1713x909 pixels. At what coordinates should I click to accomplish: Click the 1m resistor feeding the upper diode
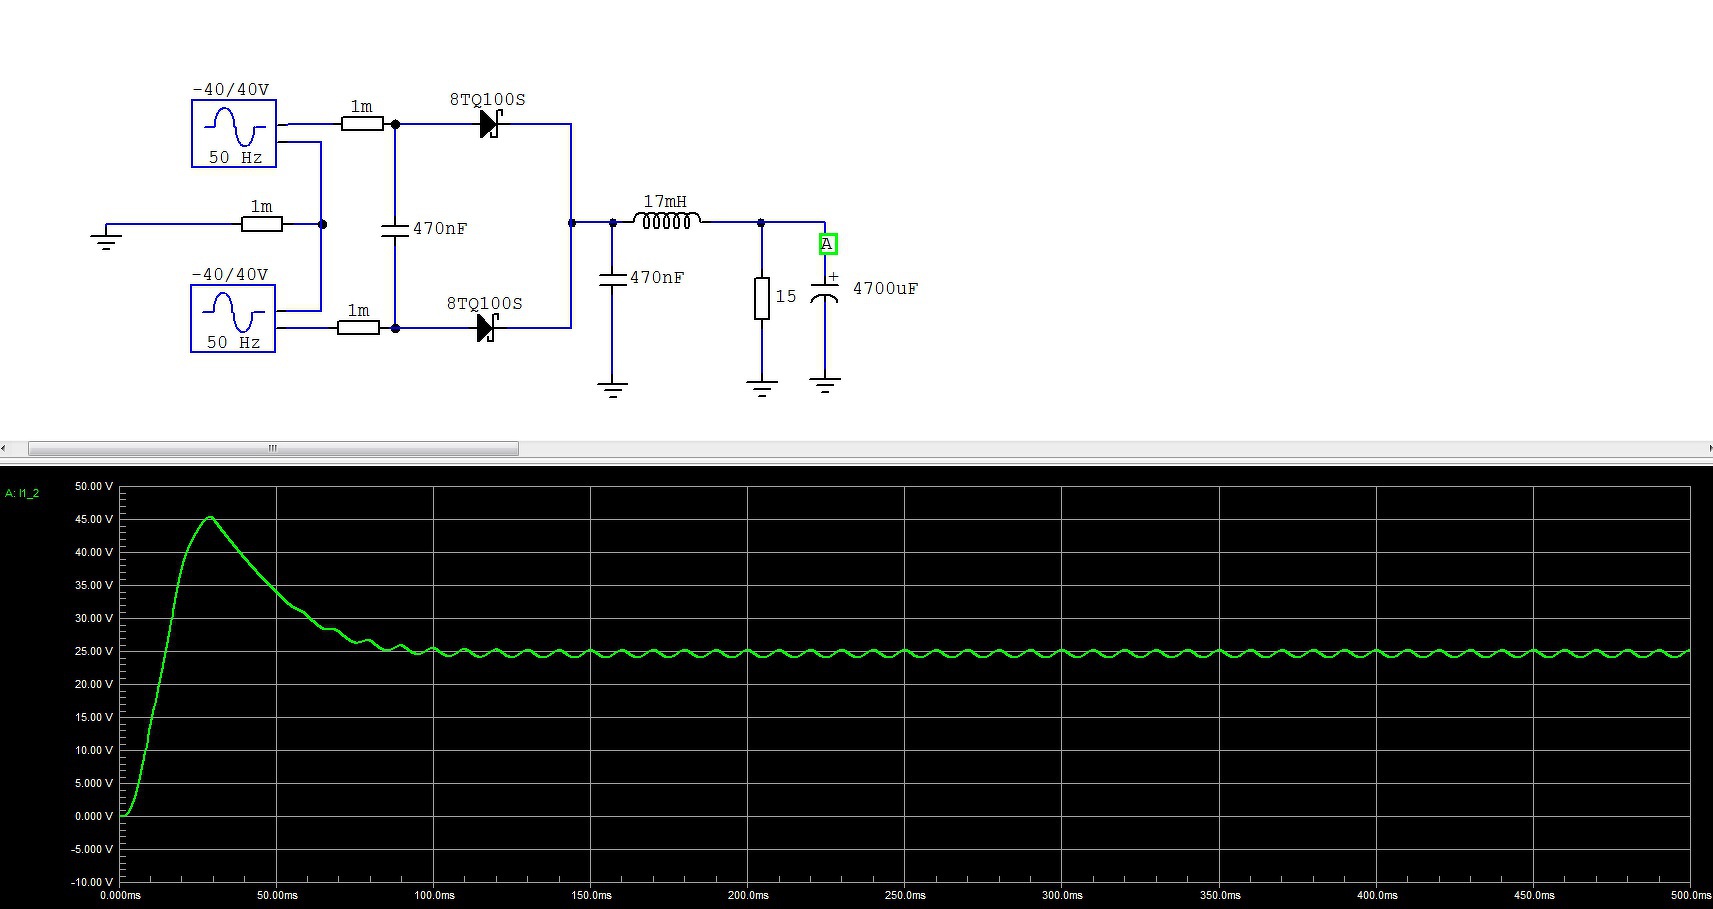[x=362, y=124]
